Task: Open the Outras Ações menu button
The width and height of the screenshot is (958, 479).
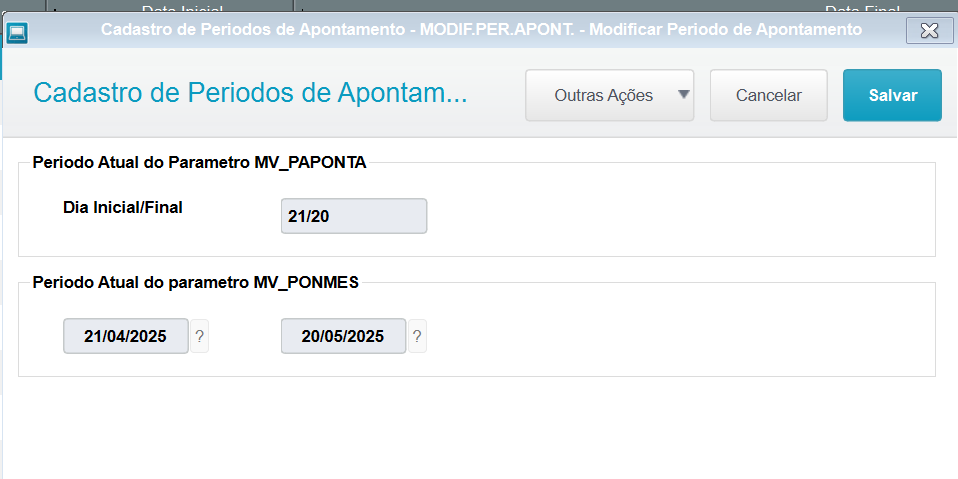Action: [604, 96]
